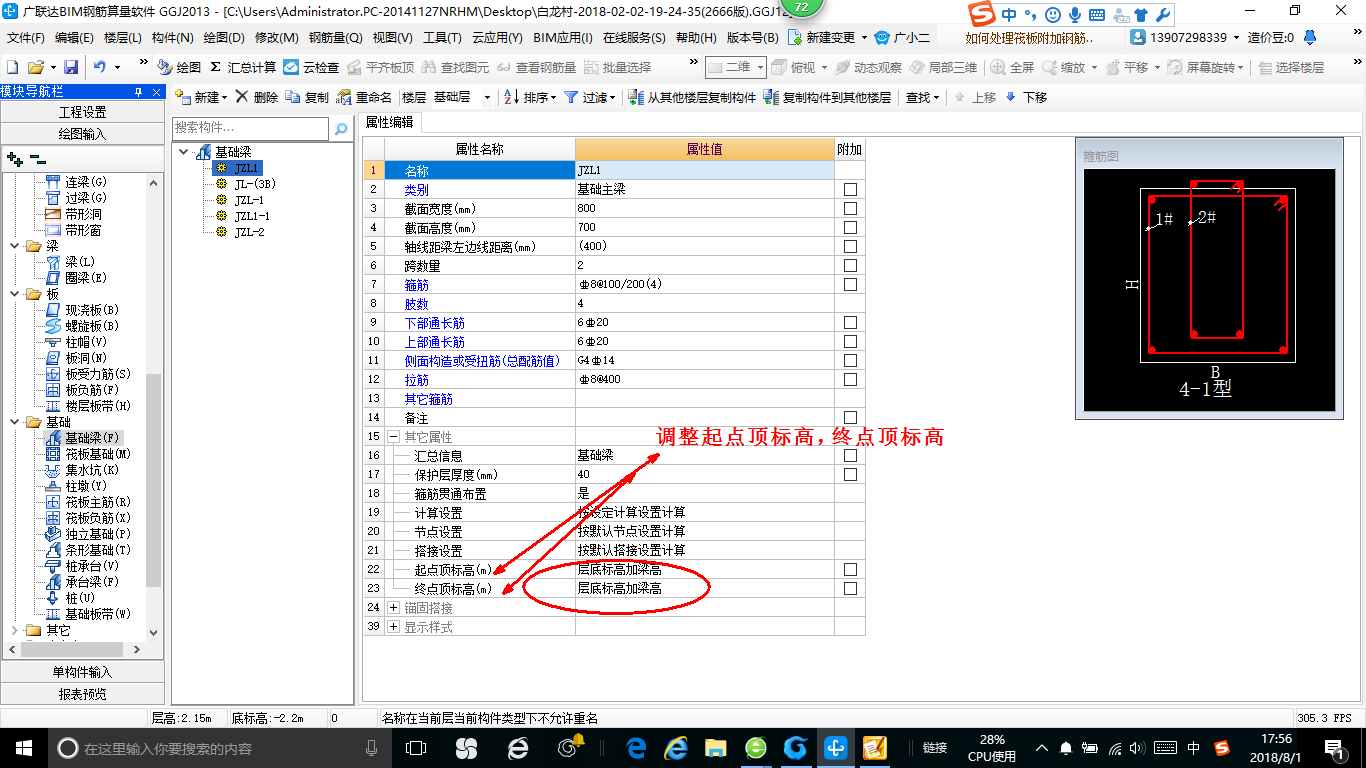Tick the 附加 checkbox for 终点顶标高 row
This screenshot has width=1366, height=768.
(x=850, y=588)
